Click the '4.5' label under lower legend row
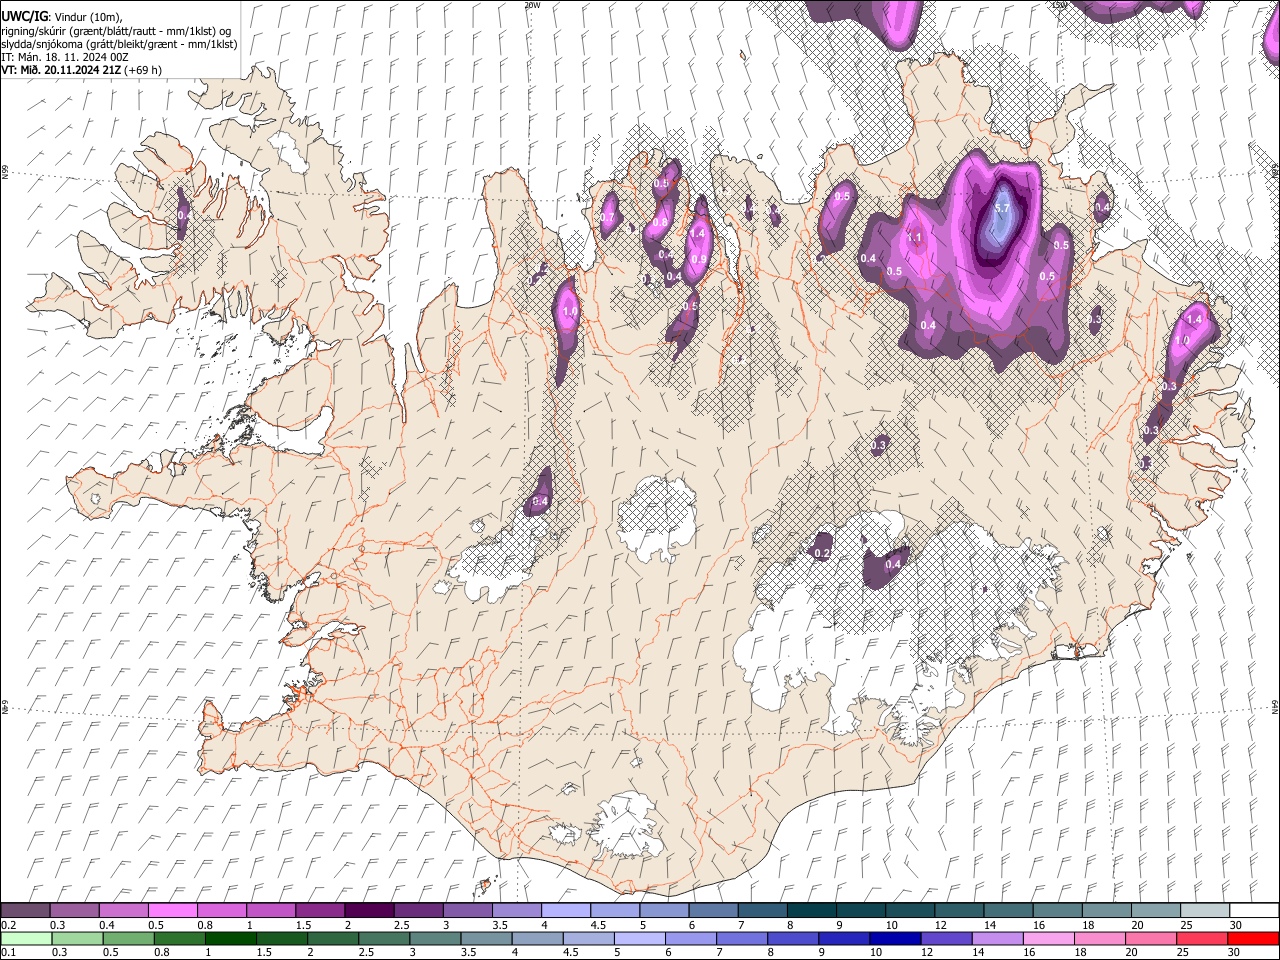Screen dimensions: 1280x960 click(570, 953)
